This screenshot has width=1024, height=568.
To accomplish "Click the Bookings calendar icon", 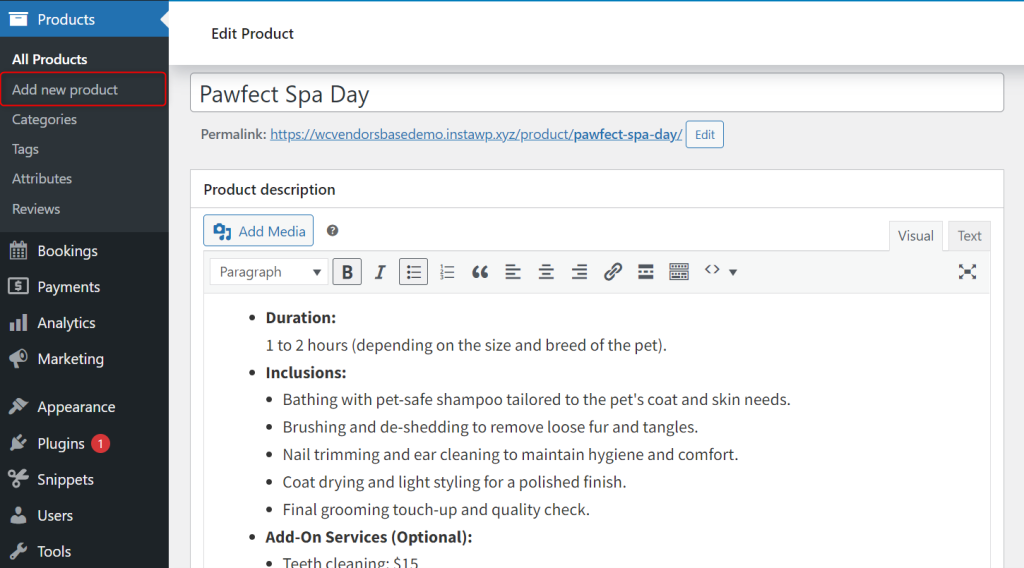I will [x=18, y=251].
